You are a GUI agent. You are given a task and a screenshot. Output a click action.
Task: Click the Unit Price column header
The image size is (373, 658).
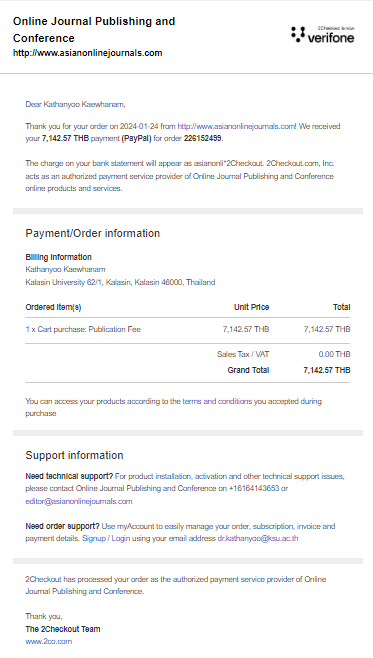[x=251, y=307]
